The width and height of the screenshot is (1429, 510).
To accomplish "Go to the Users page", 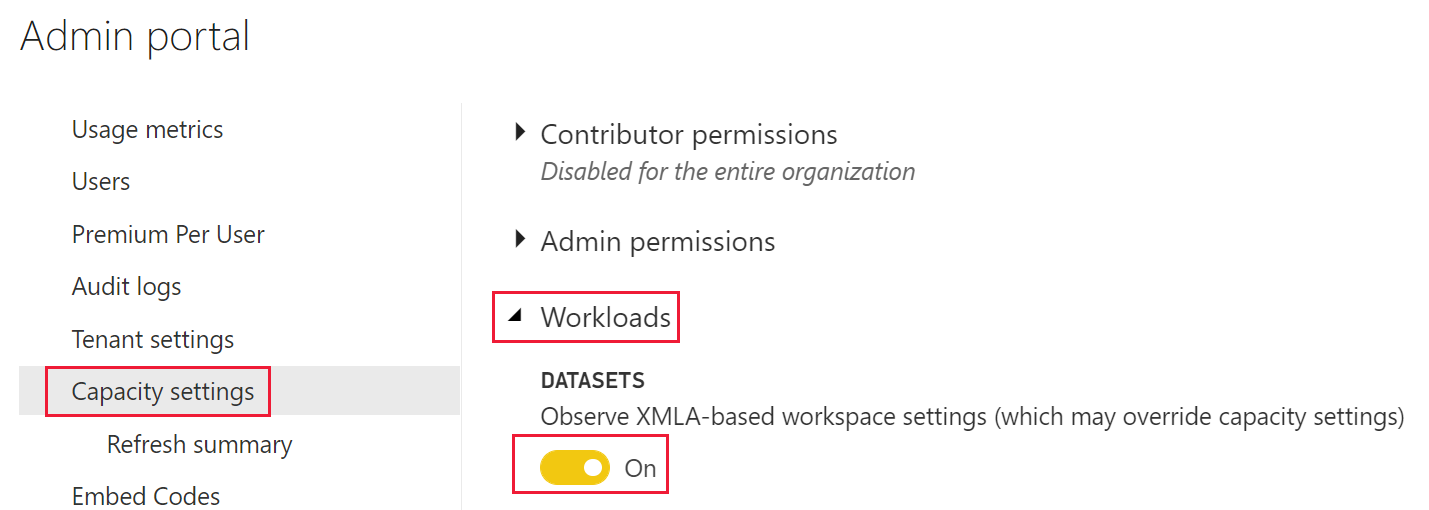I will 101,182.
